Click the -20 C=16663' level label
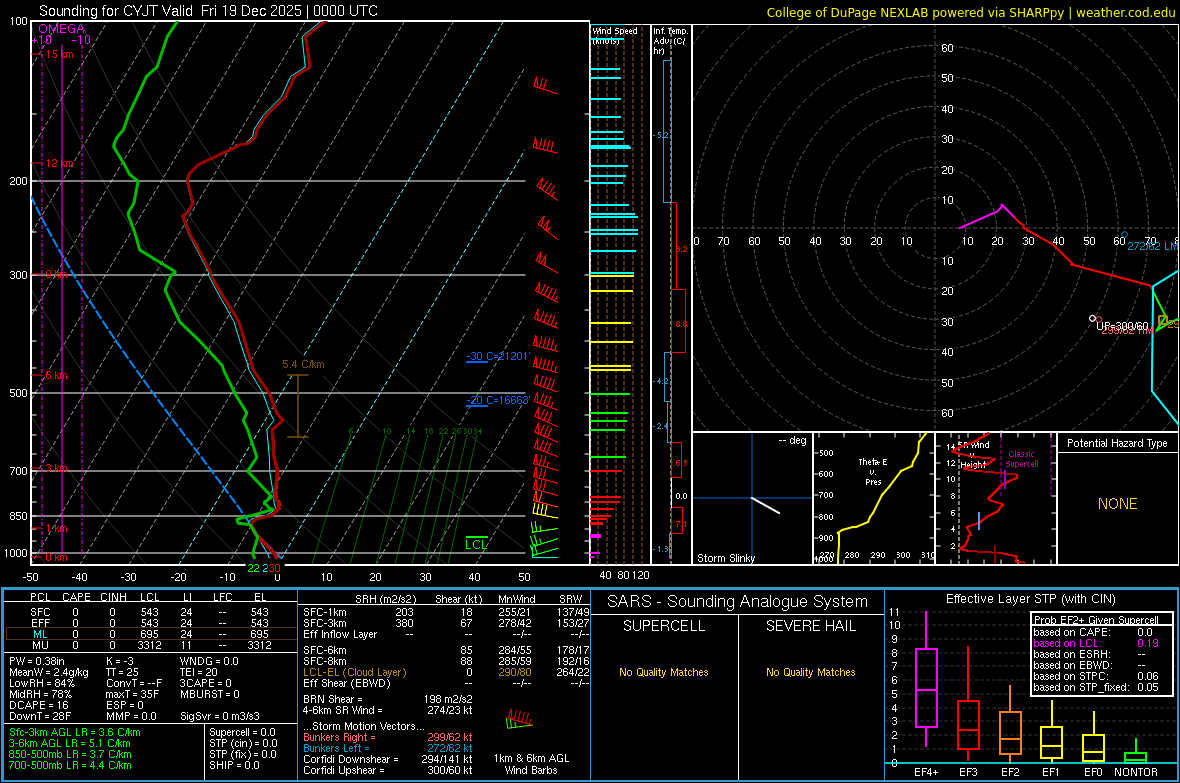 [x=498, y=401]
